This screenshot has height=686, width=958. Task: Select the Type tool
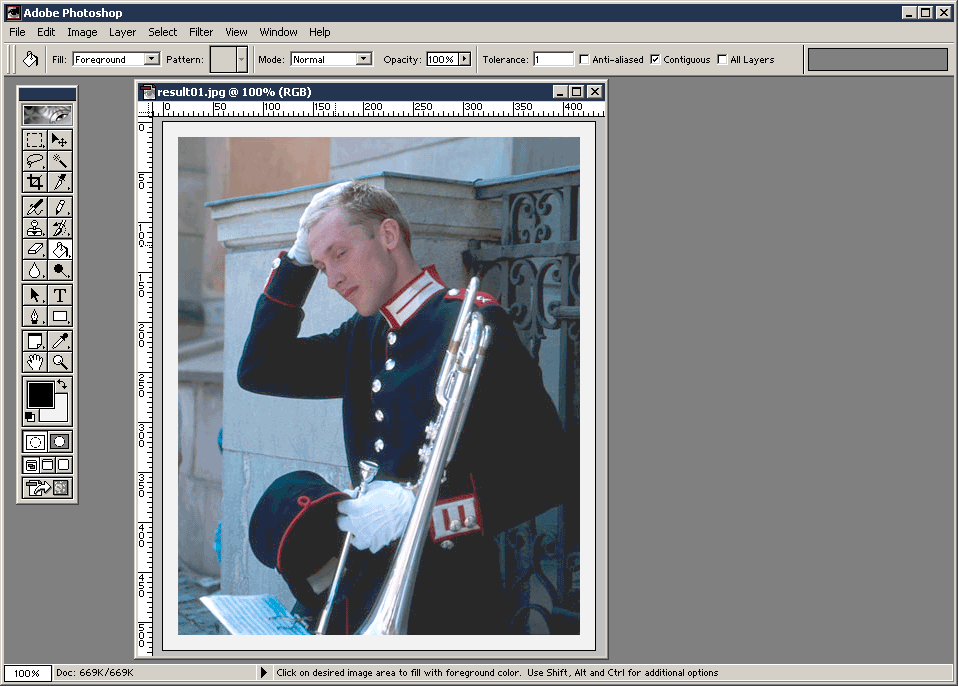point(60,295)
